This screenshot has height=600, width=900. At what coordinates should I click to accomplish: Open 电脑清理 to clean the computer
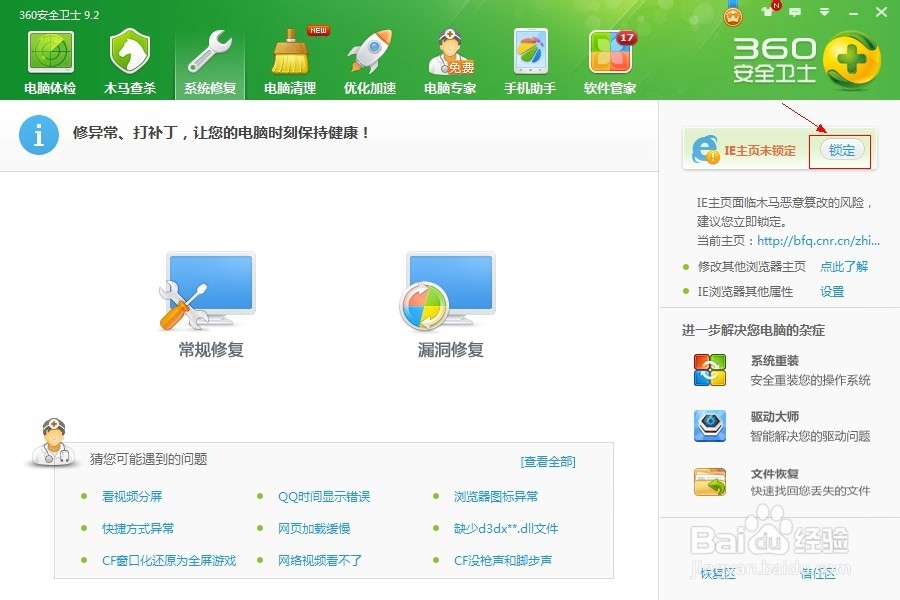click(289, 60)
